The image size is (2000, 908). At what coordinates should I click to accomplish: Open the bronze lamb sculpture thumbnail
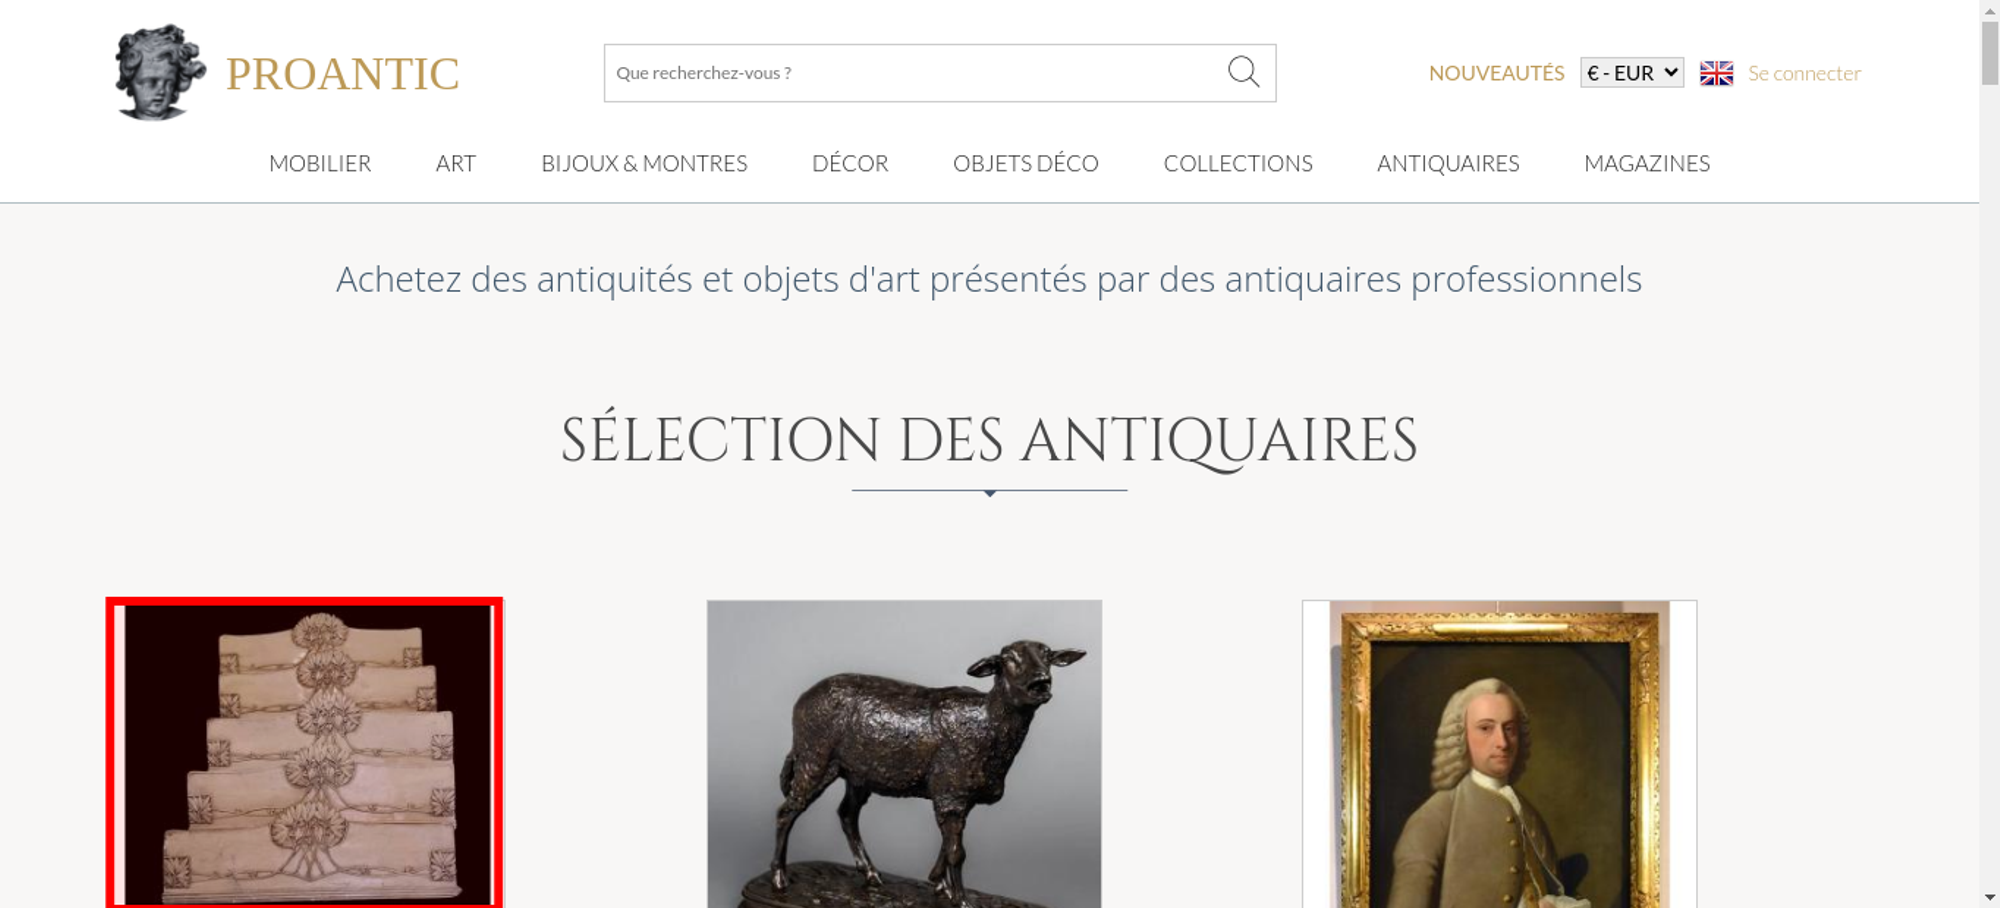pos(904,754)
